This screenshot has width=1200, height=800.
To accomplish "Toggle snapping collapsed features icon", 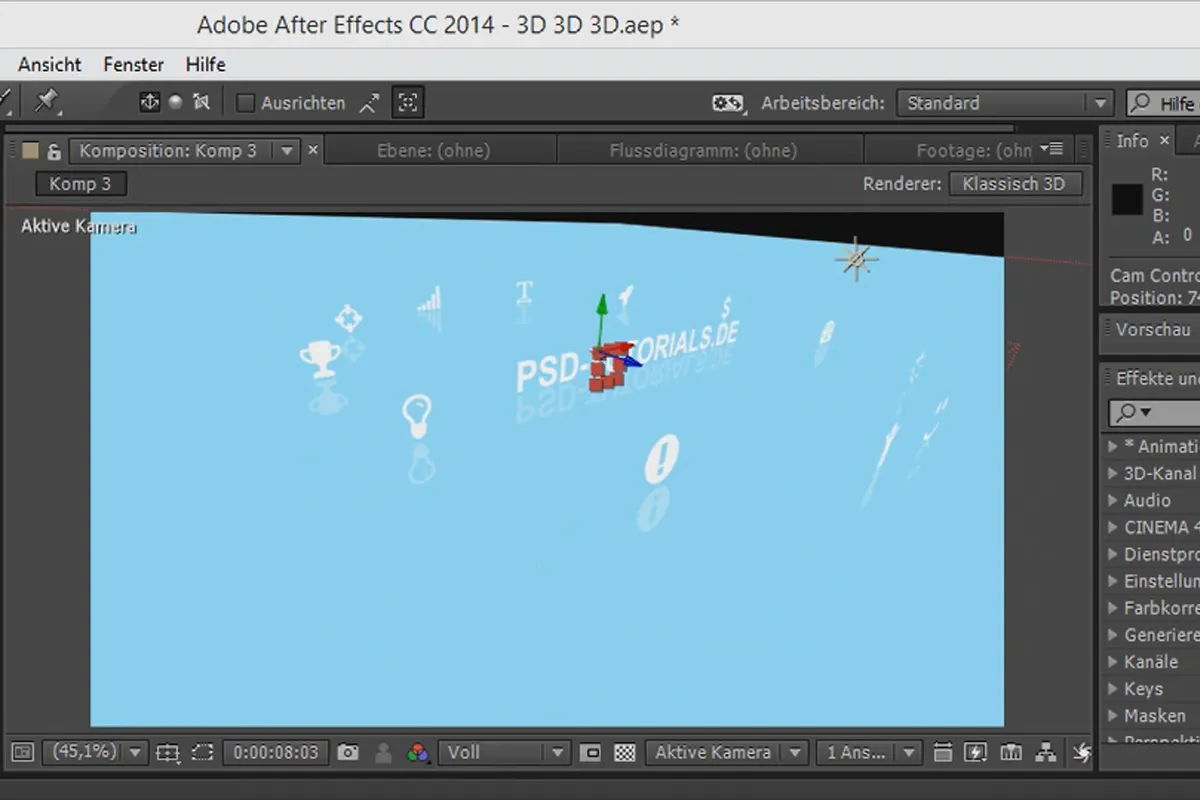I will 408,102.
